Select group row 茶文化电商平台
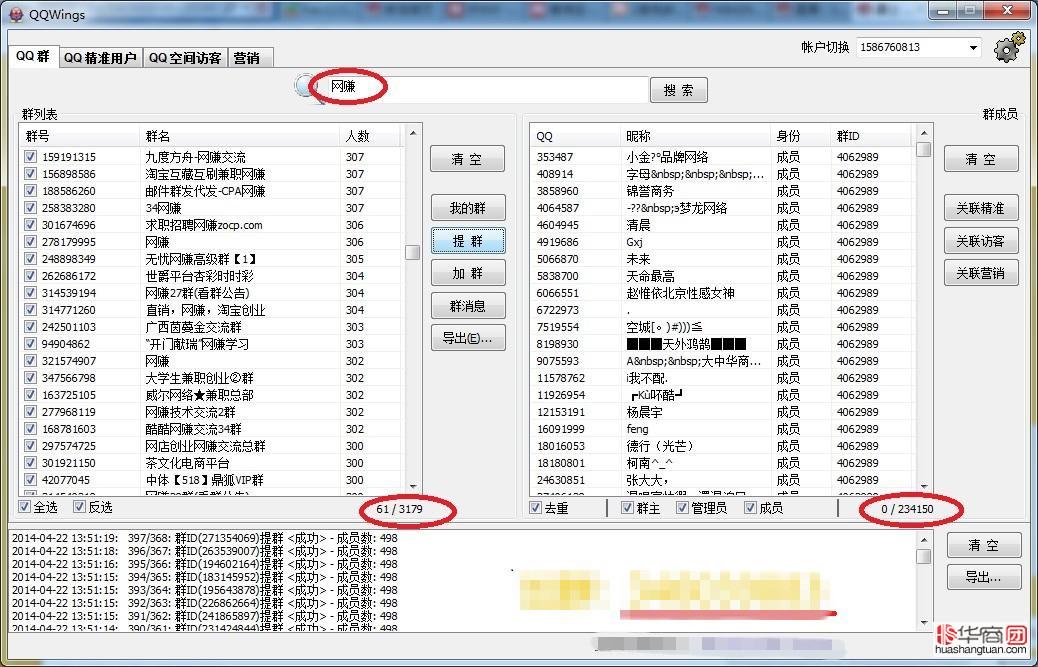Screen dimensions: 1038x667 coord(211,463)
